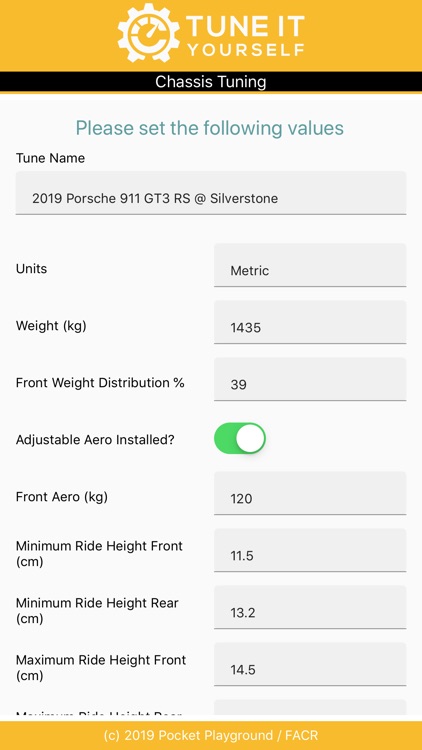The image size is (422, 750).
Task: Tap the Tune Name label
Action: [x=50, y=158]
